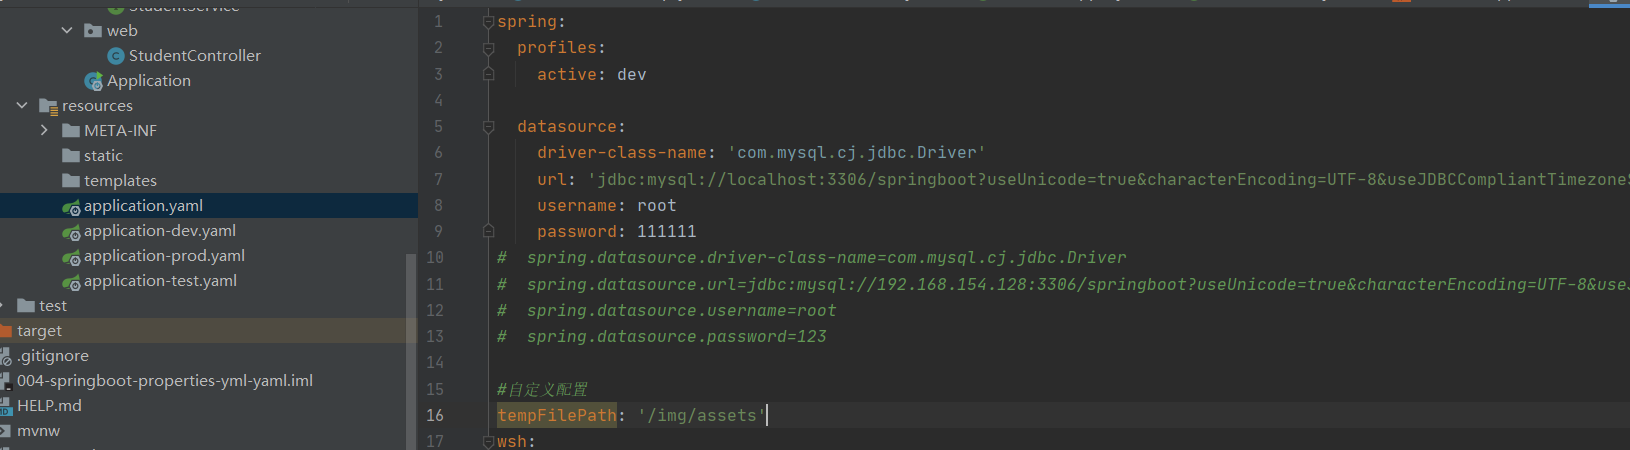
Task: Click the '111111' password value
Action: click(667, 232)
